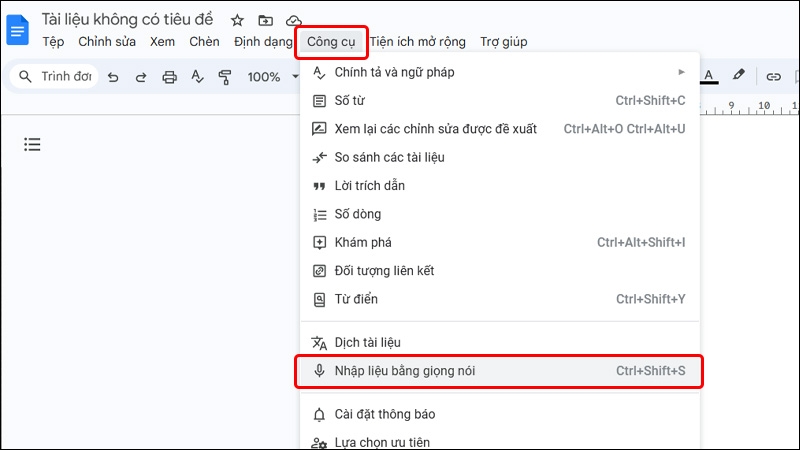Click the microphone voice typing icon
800x450 pixels.
pyautogui.click(x=319, y=370)
